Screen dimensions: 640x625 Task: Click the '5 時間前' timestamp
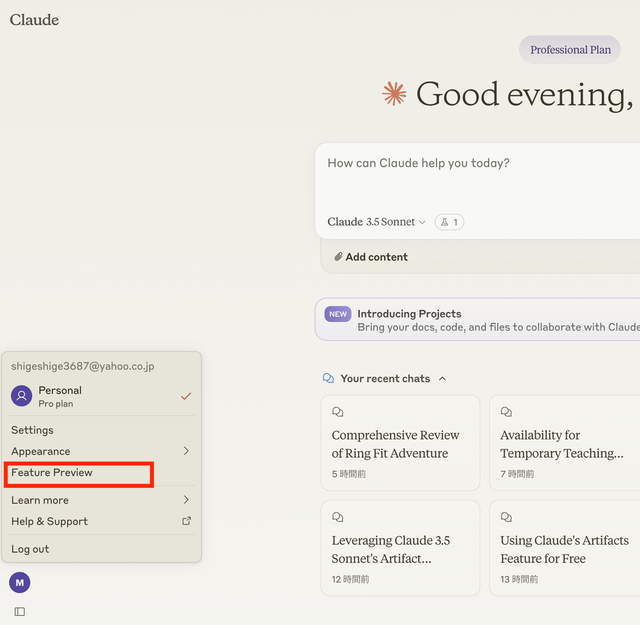[x=349, y=474]
